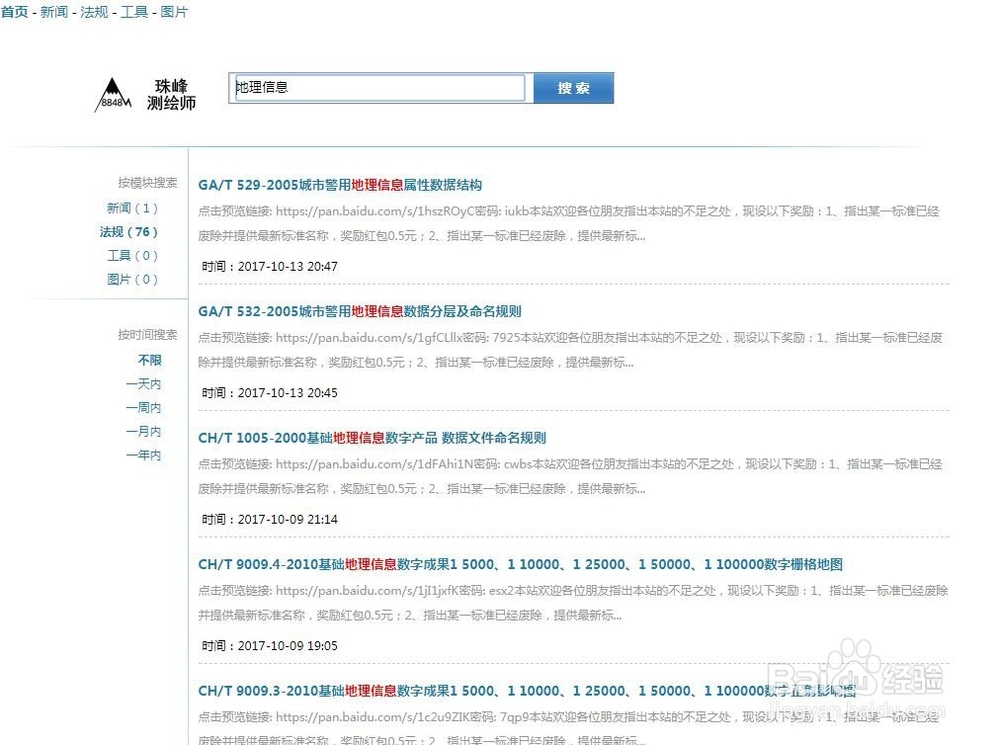Switch to the 工具 ( 0 ) module
1000x745 pixels.
132,256
